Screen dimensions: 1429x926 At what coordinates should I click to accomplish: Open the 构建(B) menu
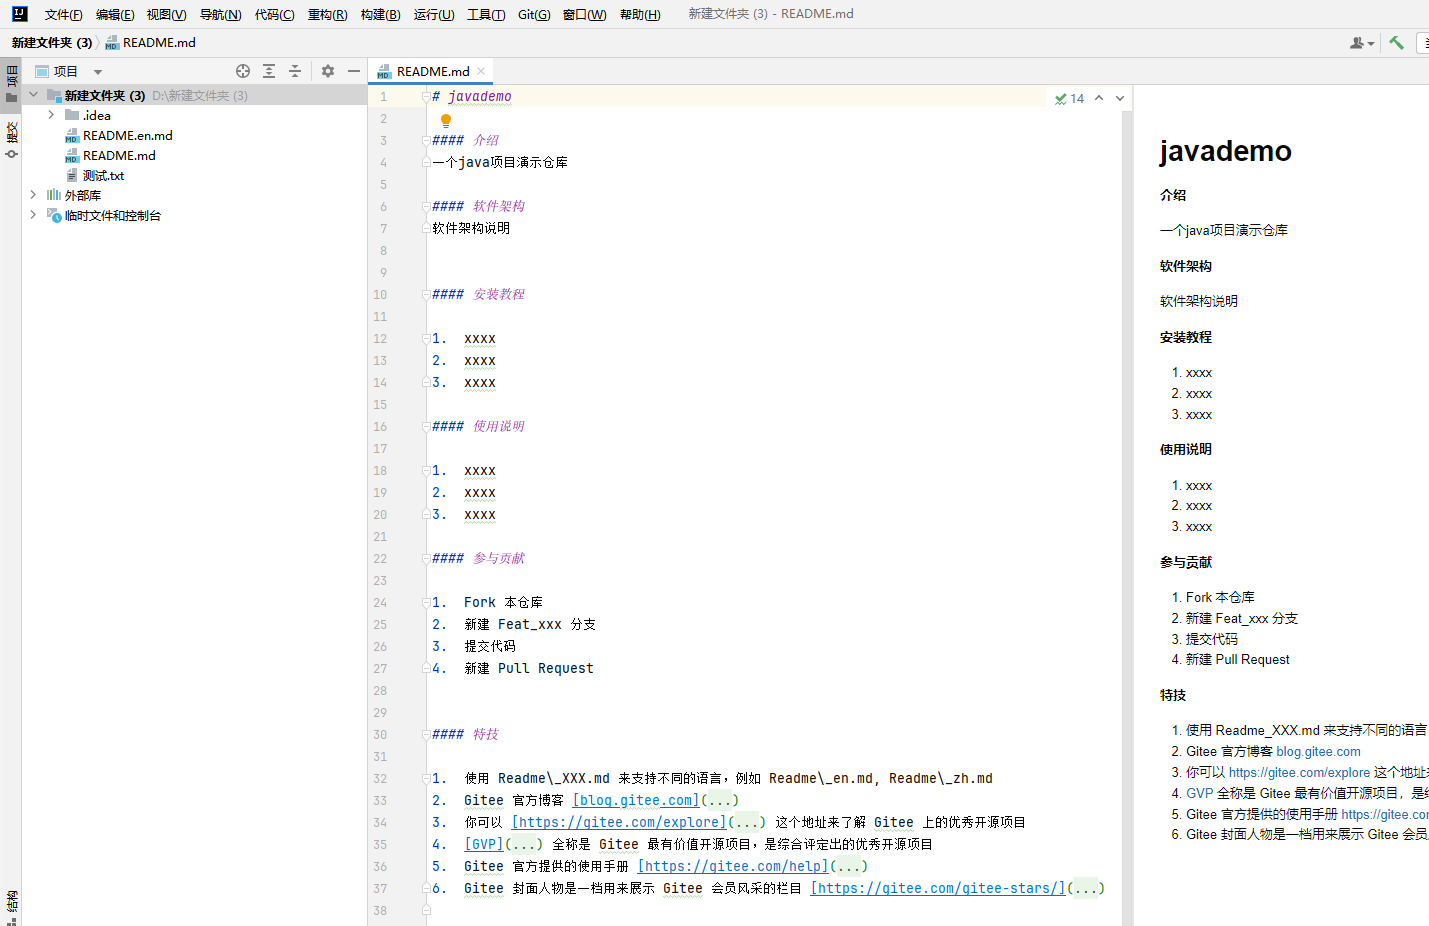(380, 14)
